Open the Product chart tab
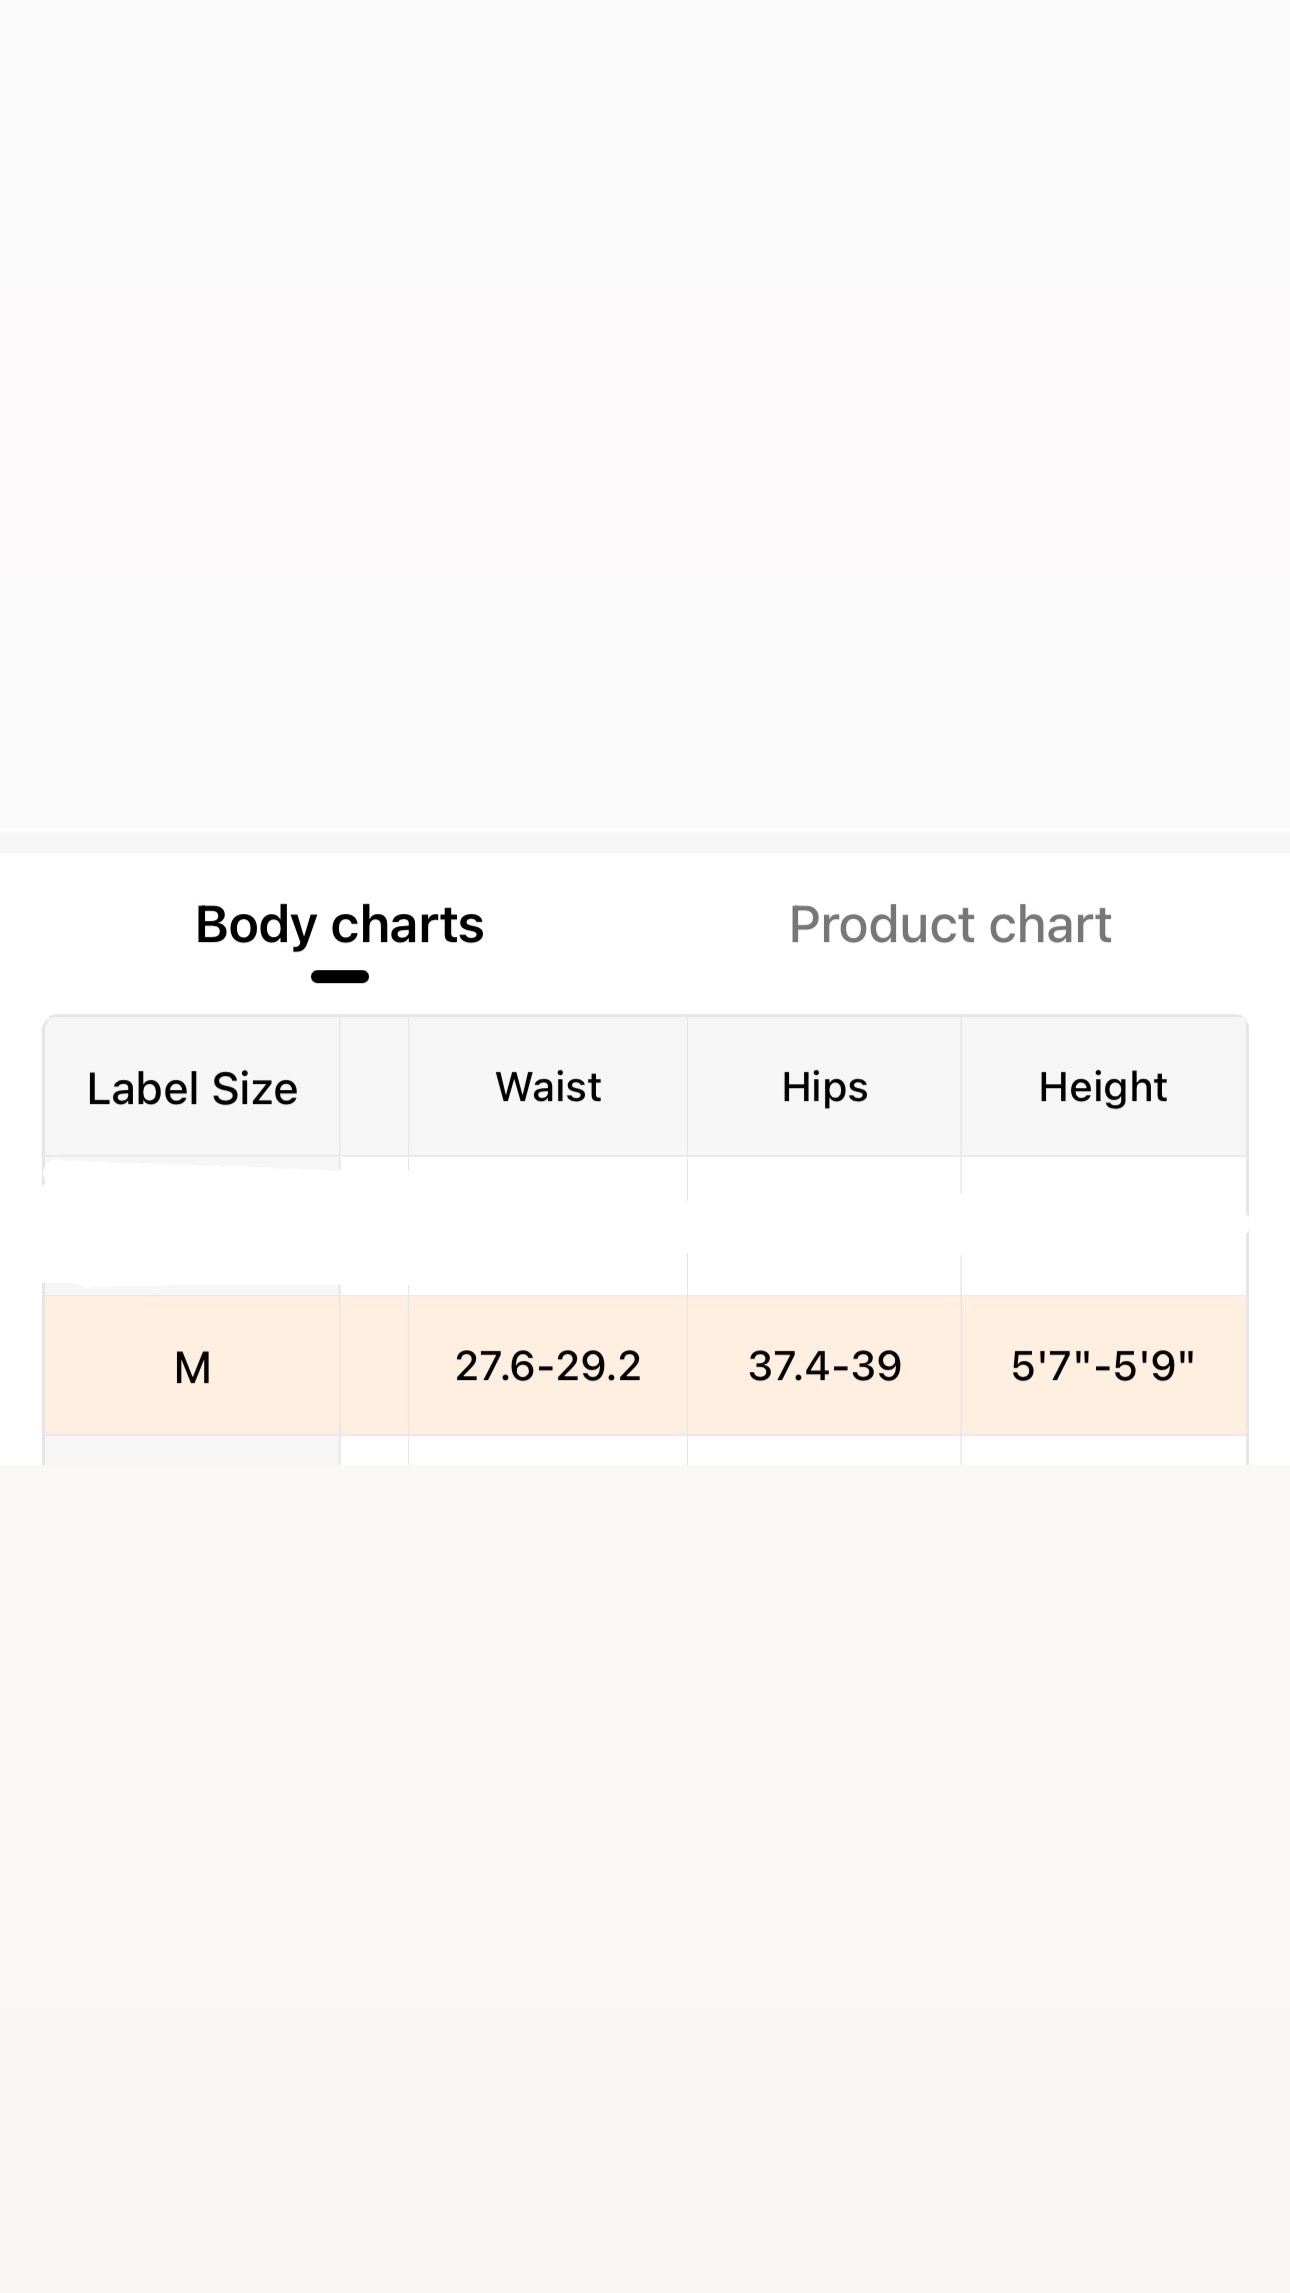 949,924
